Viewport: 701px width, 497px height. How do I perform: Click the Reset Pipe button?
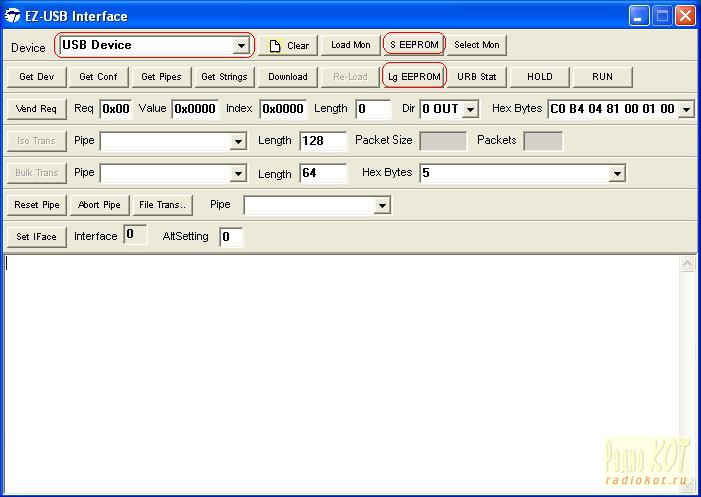point(37,205)
